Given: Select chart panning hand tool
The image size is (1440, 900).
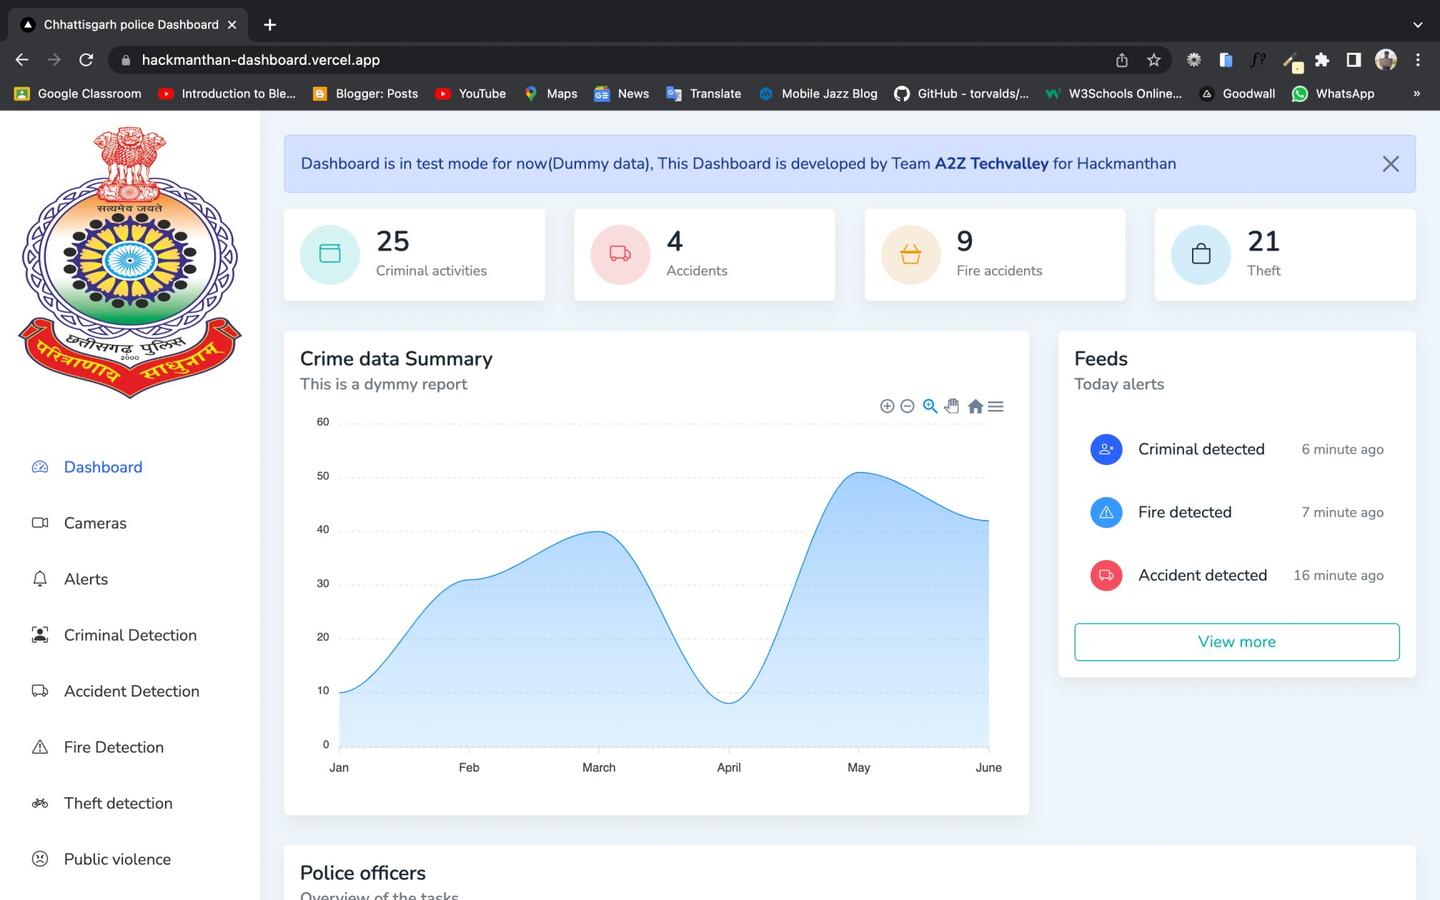Looking at the screenshot, I should [952, 406].
